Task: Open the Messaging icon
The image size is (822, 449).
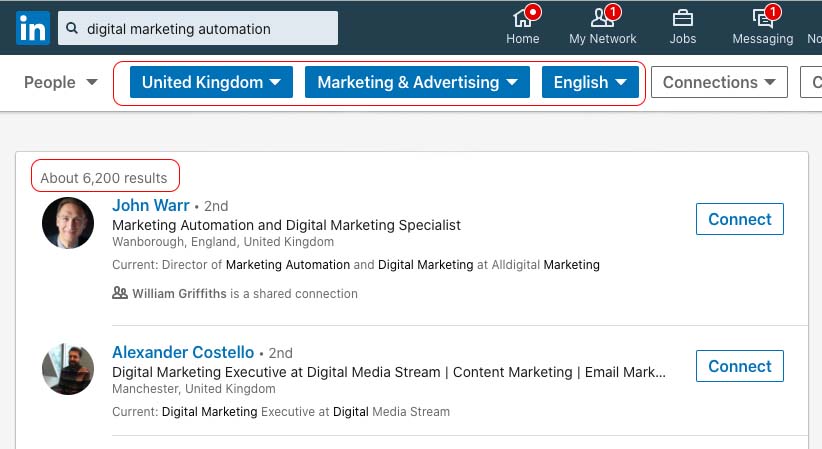Action: click(x=763, y=18)
